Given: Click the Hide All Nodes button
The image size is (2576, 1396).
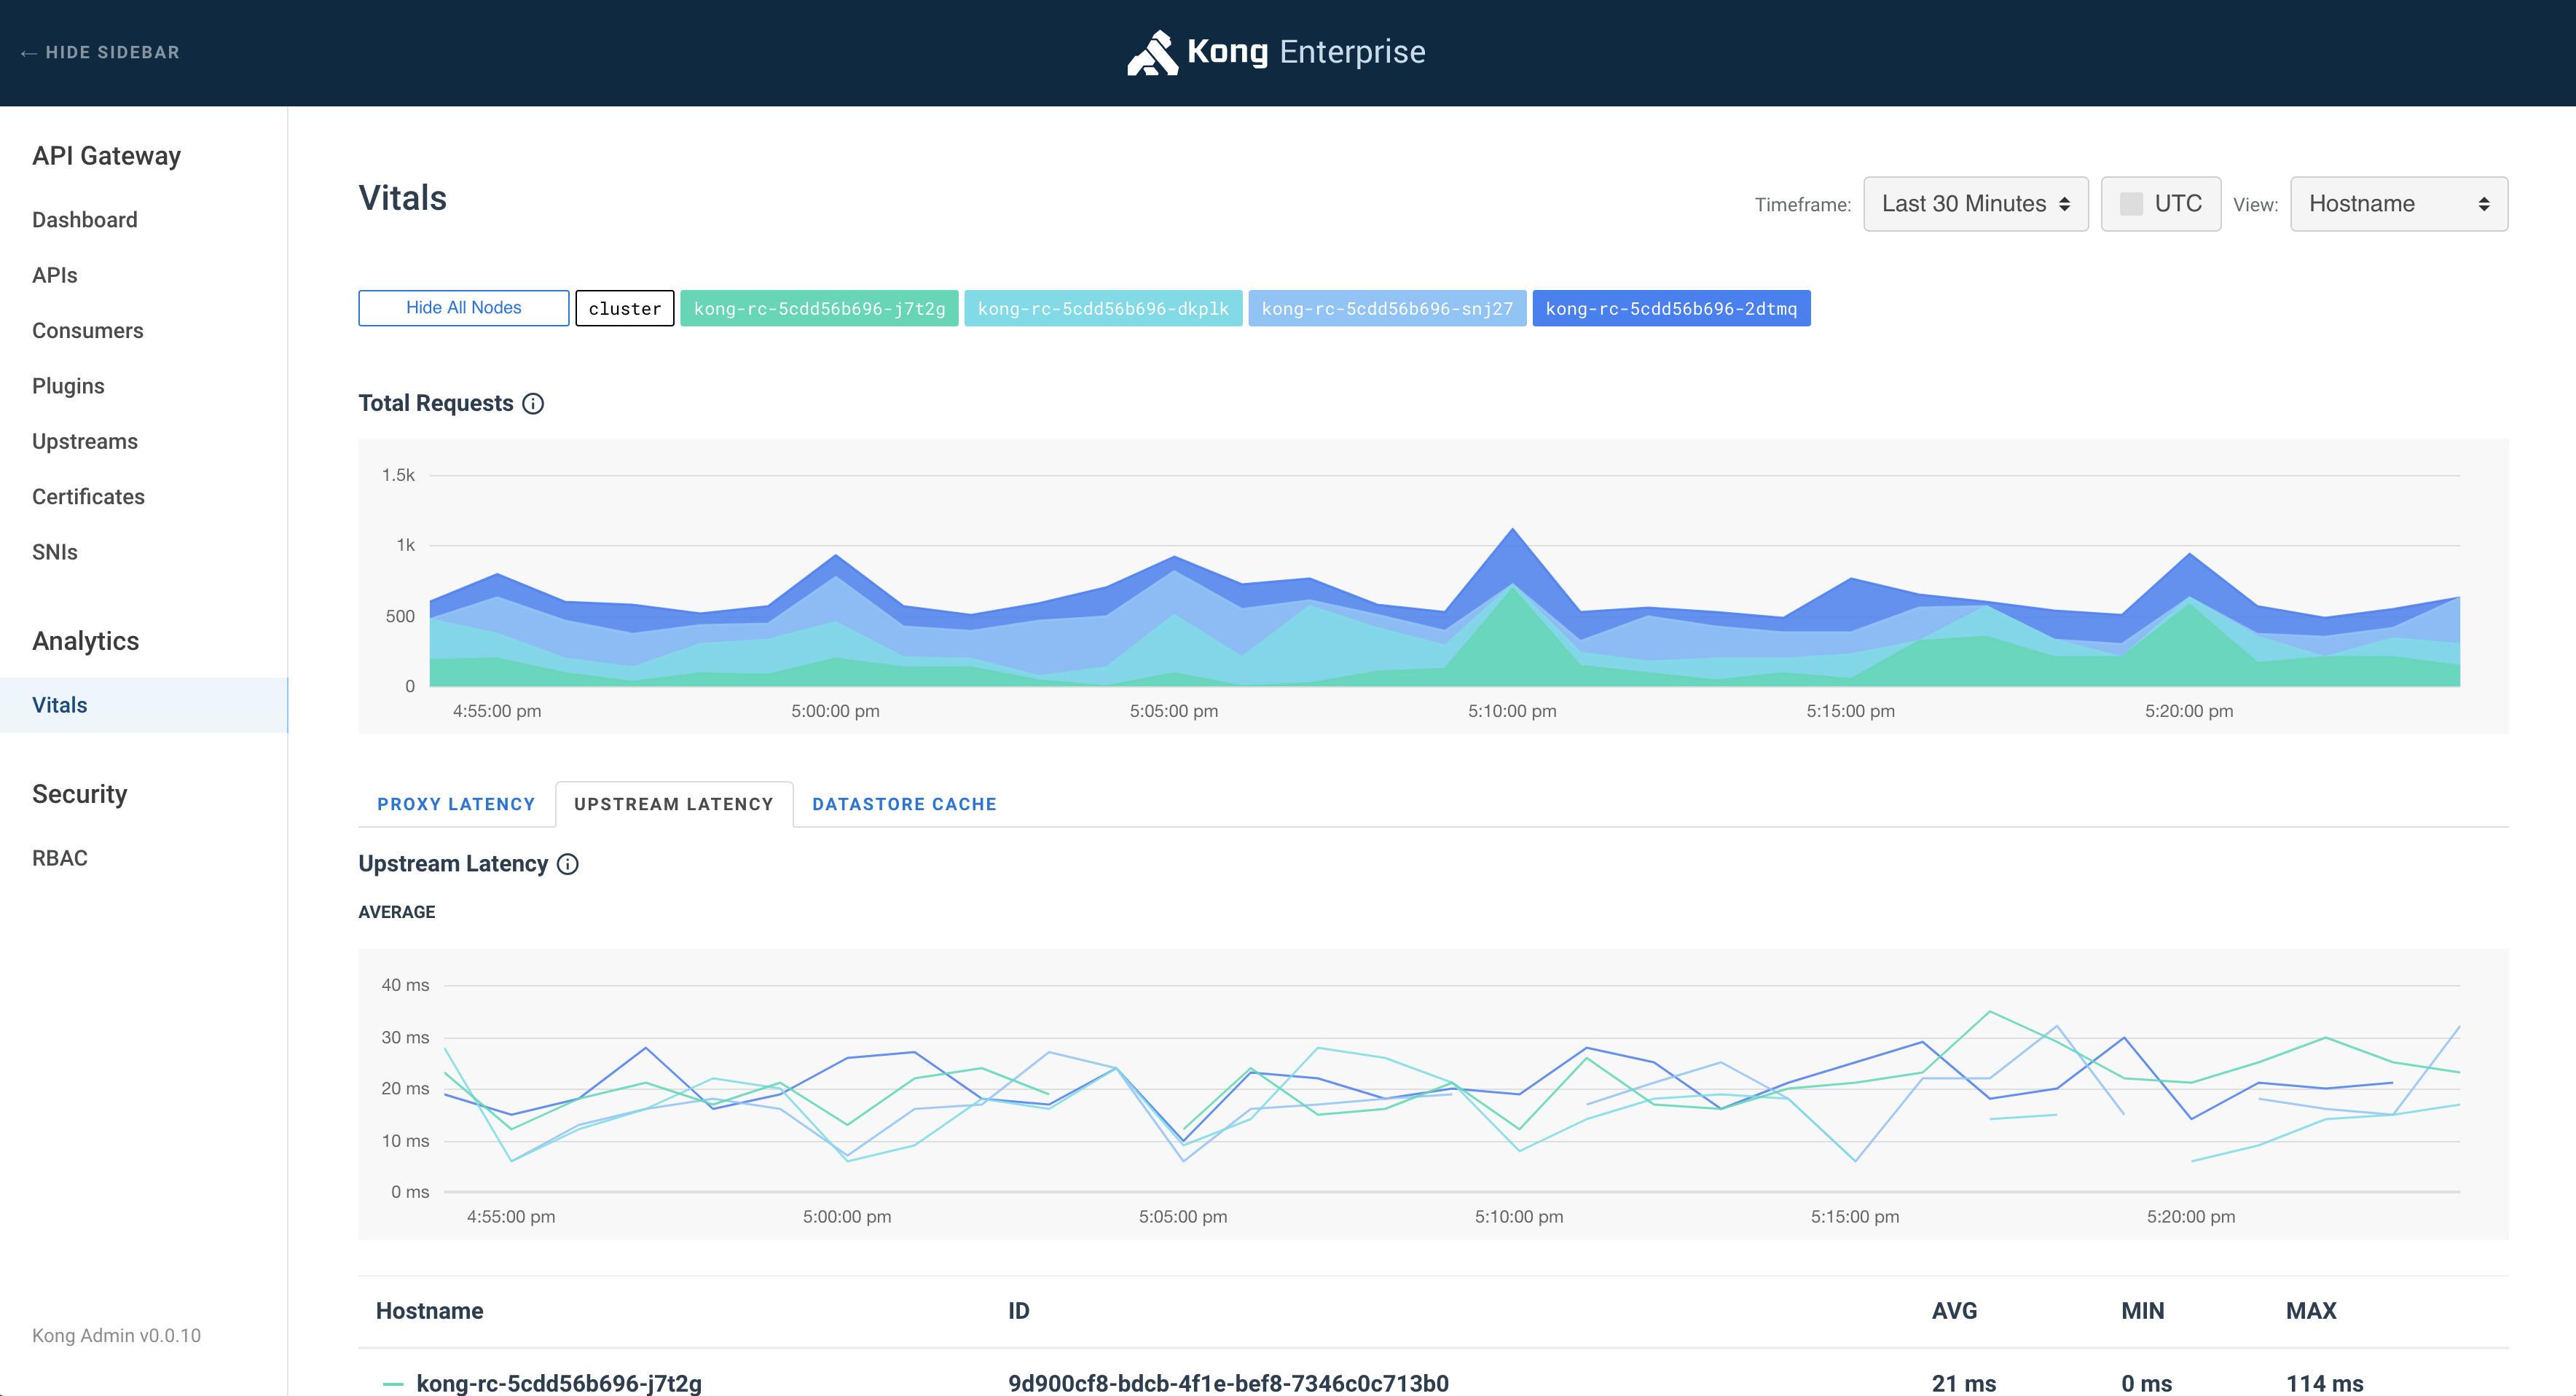Looking at the screenshot, I should coord(463,308).
